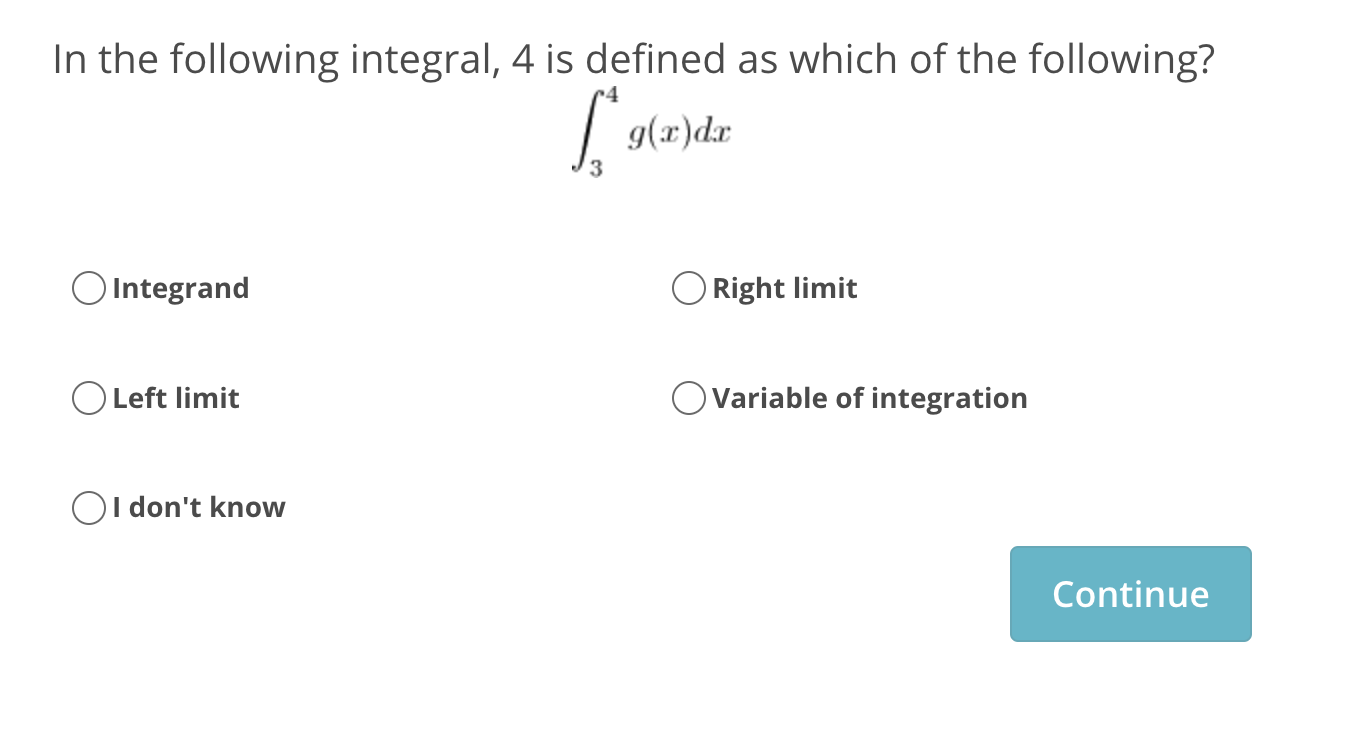Click the I don't know answer label

tap(197, 507)
